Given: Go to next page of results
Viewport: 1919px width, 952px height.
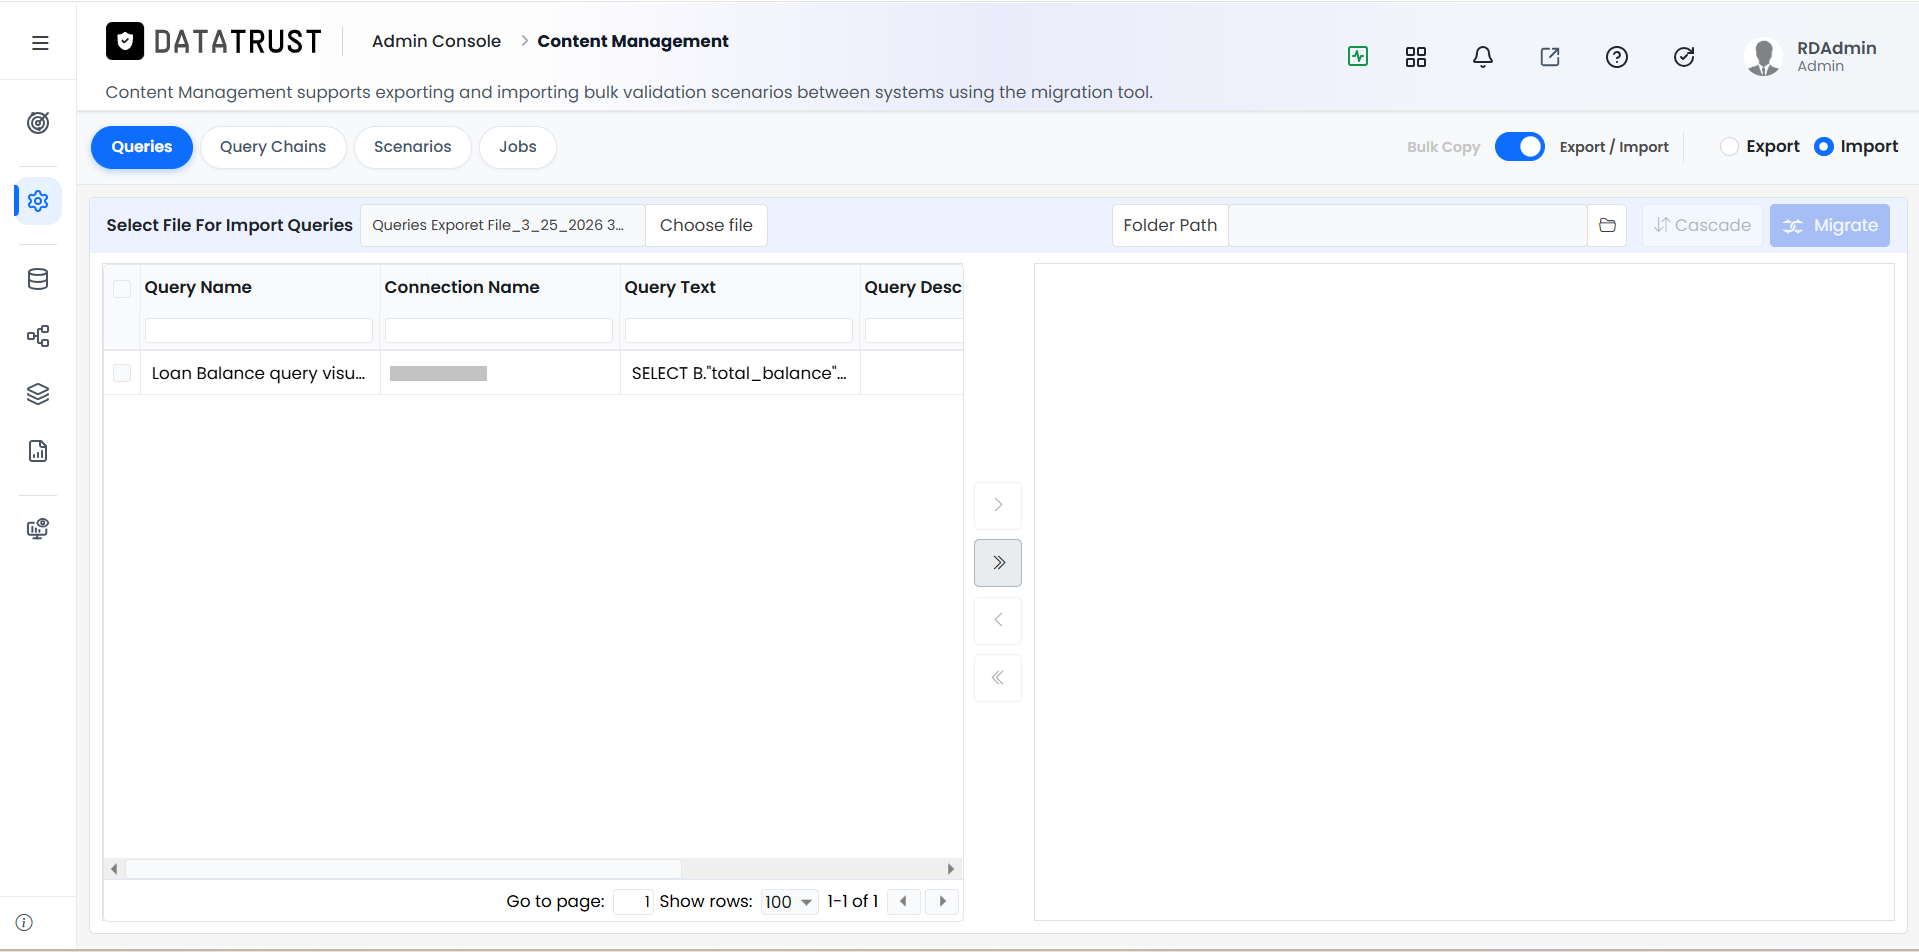Looking at the screenshot, I should [942, 901].
